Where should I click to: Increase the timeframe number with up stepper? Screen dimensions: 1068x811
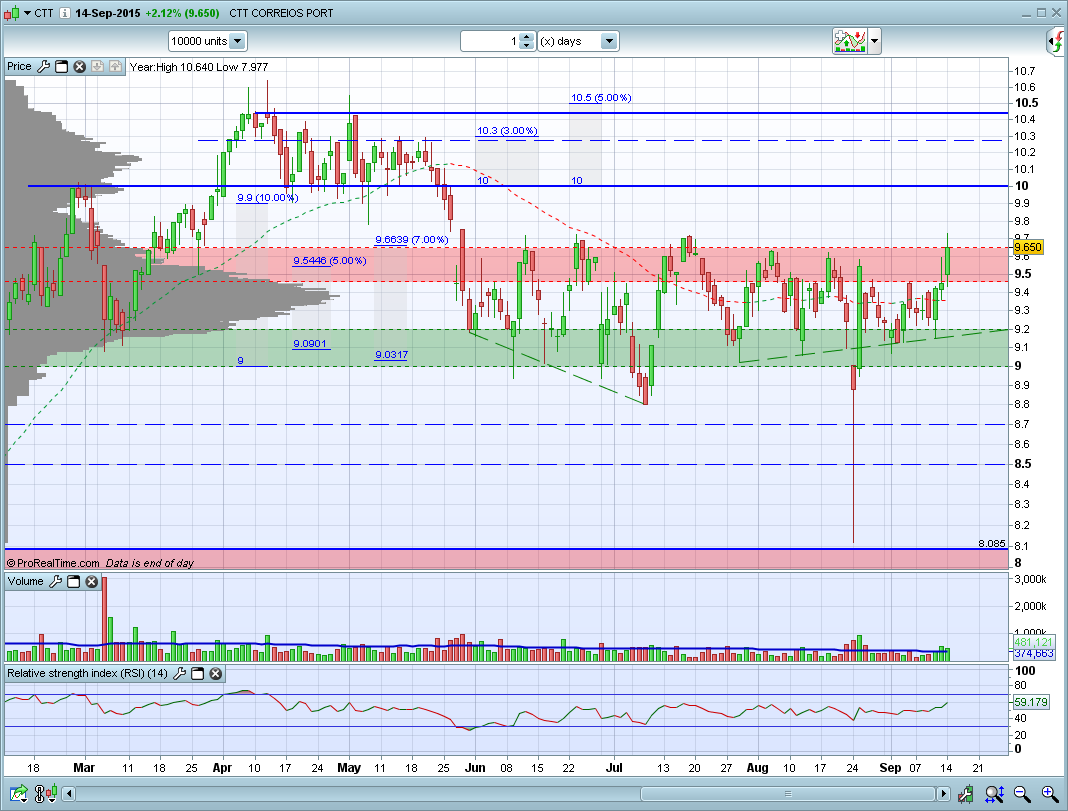click(527, 37)
